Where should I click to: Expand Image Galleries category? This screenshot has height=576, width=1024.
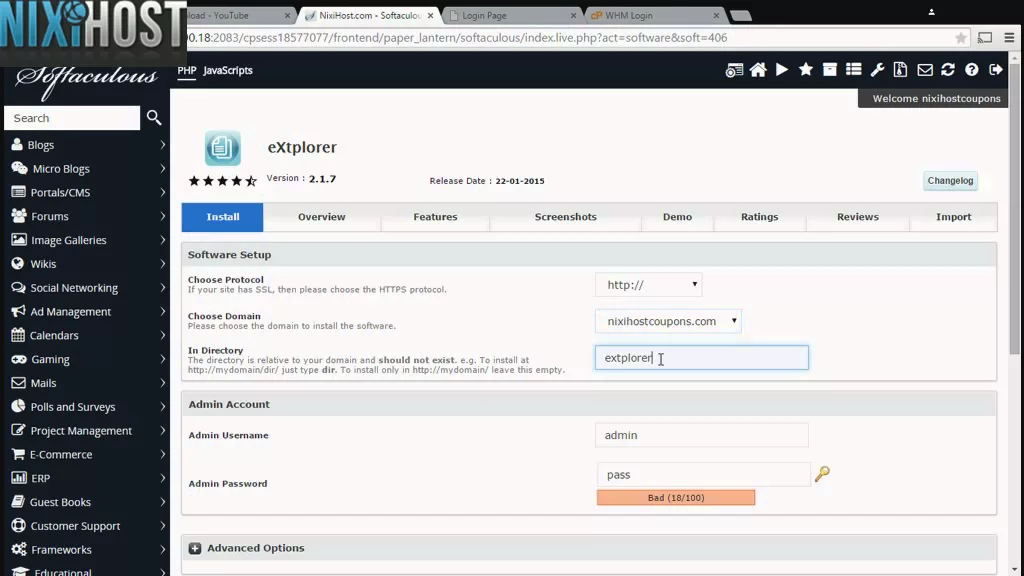[88, 240]
